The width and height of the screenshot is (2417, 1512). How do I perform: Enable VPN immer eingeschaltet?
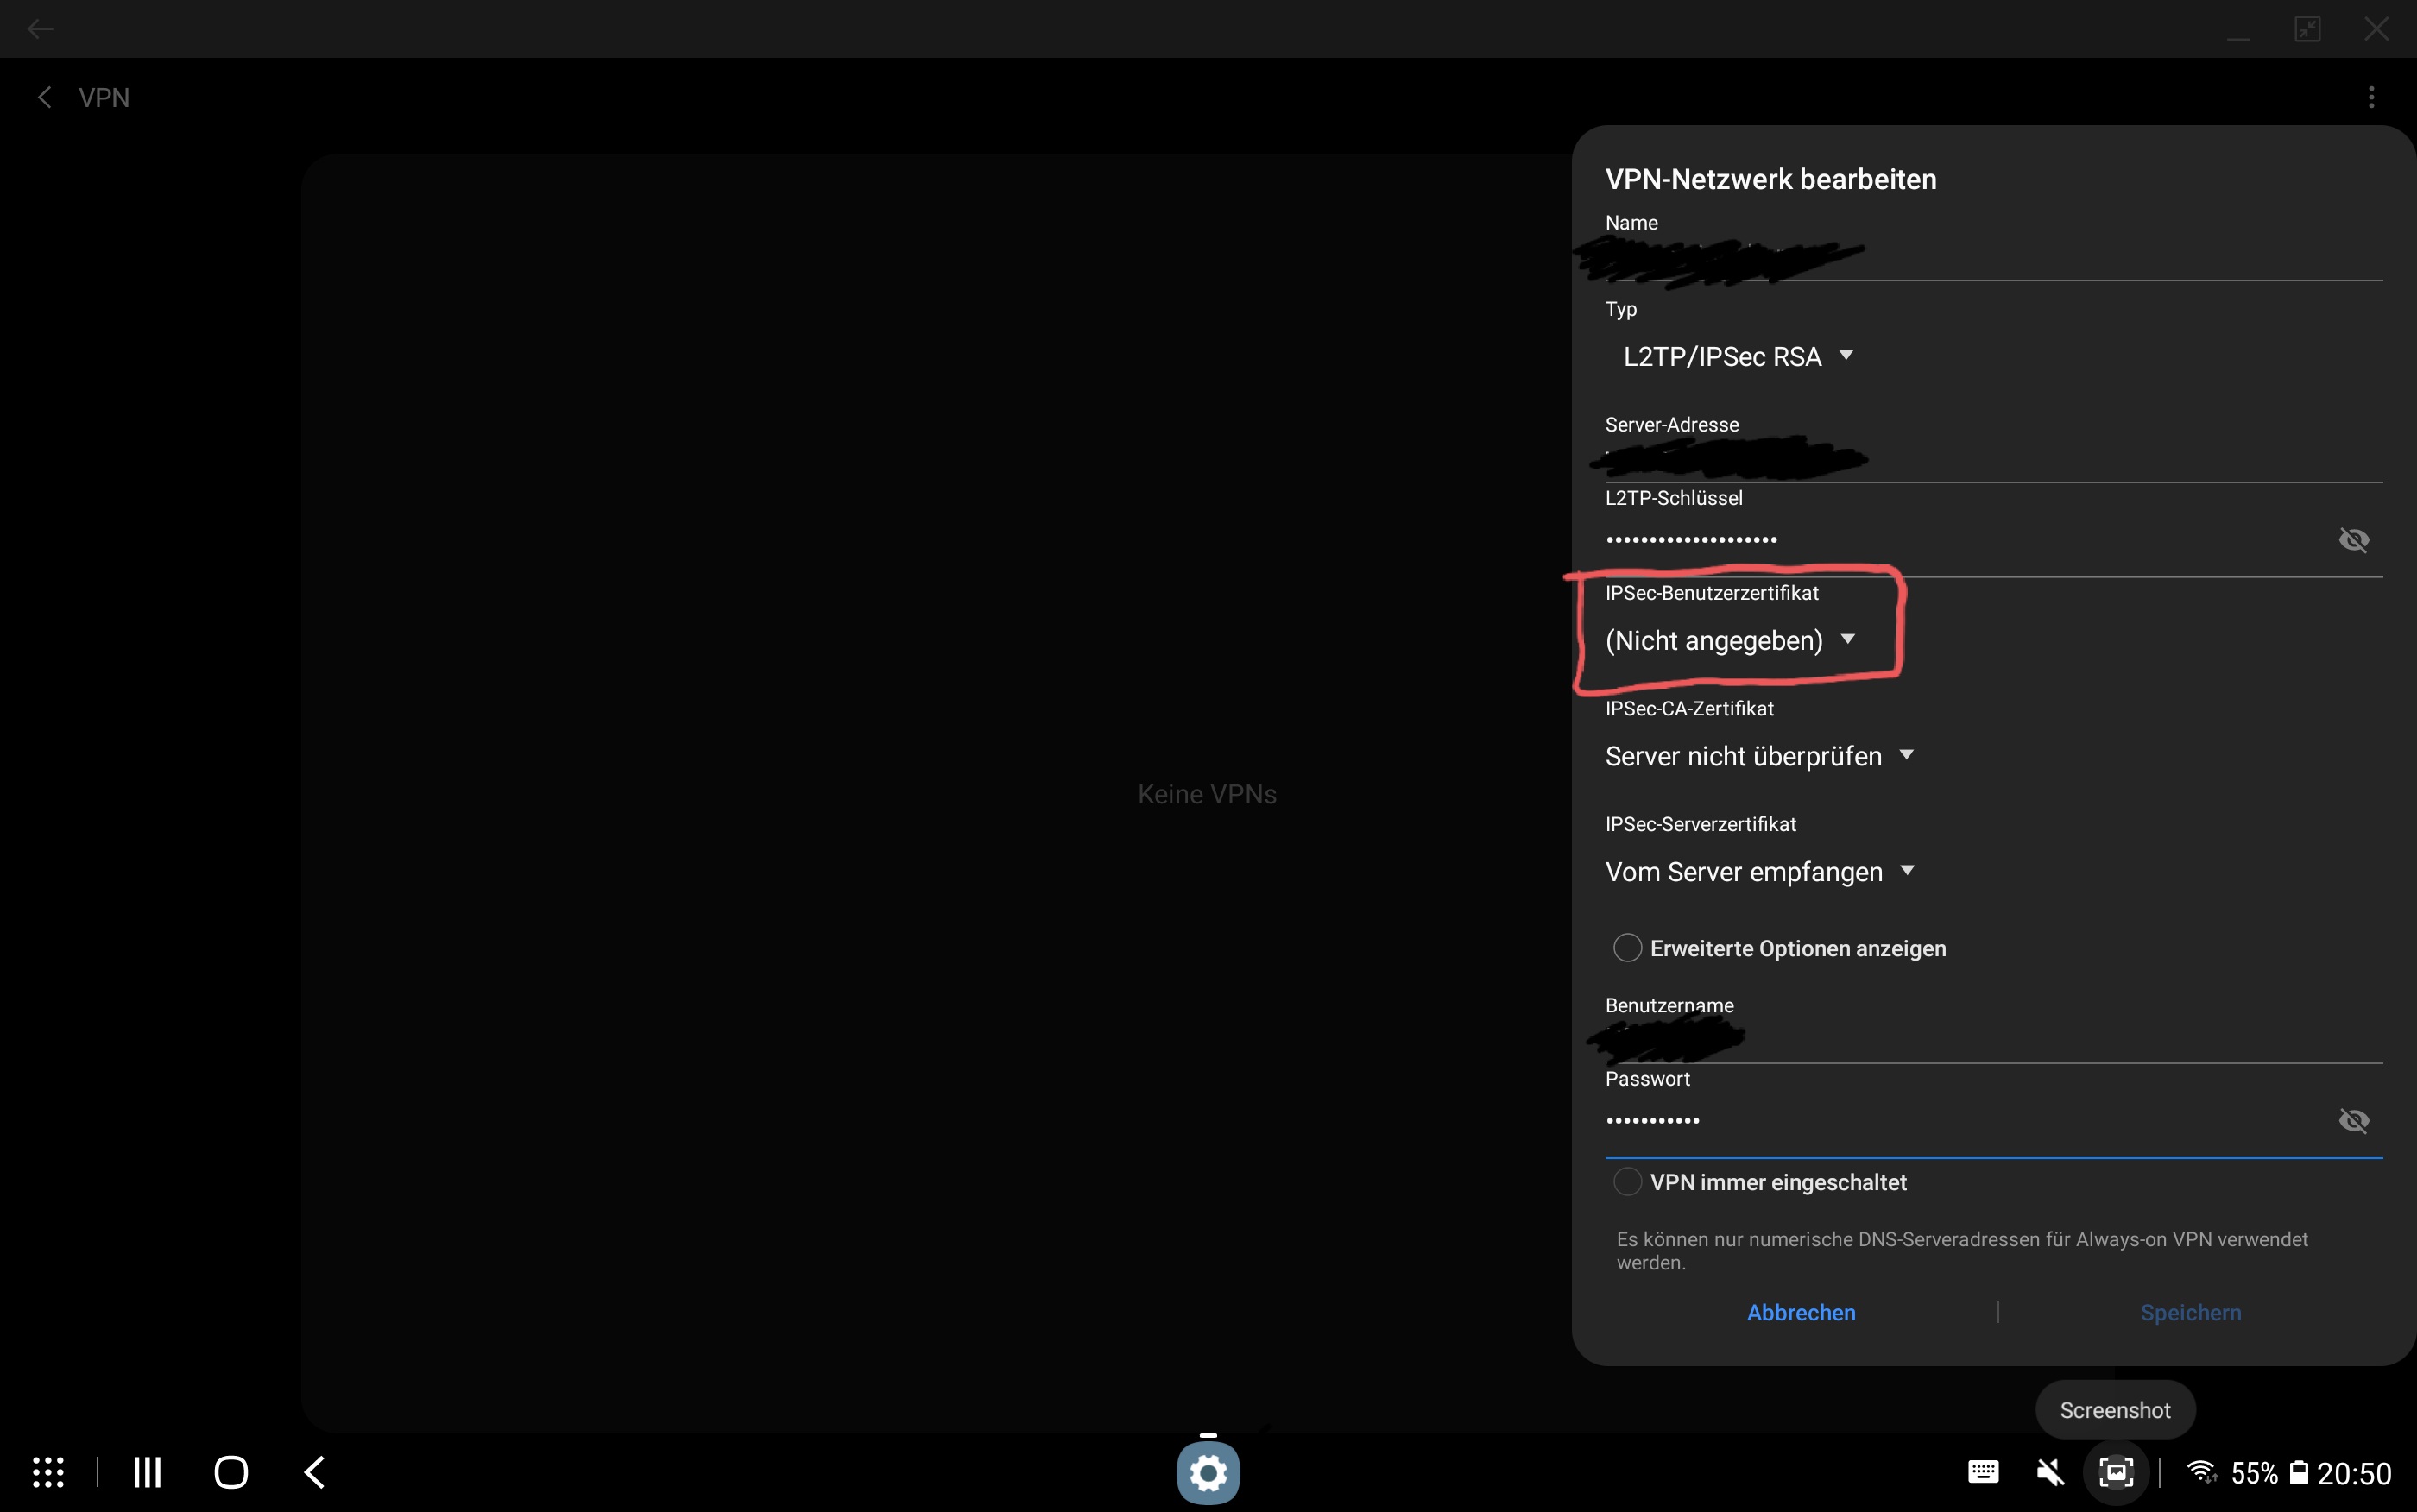(1627, 1182)
